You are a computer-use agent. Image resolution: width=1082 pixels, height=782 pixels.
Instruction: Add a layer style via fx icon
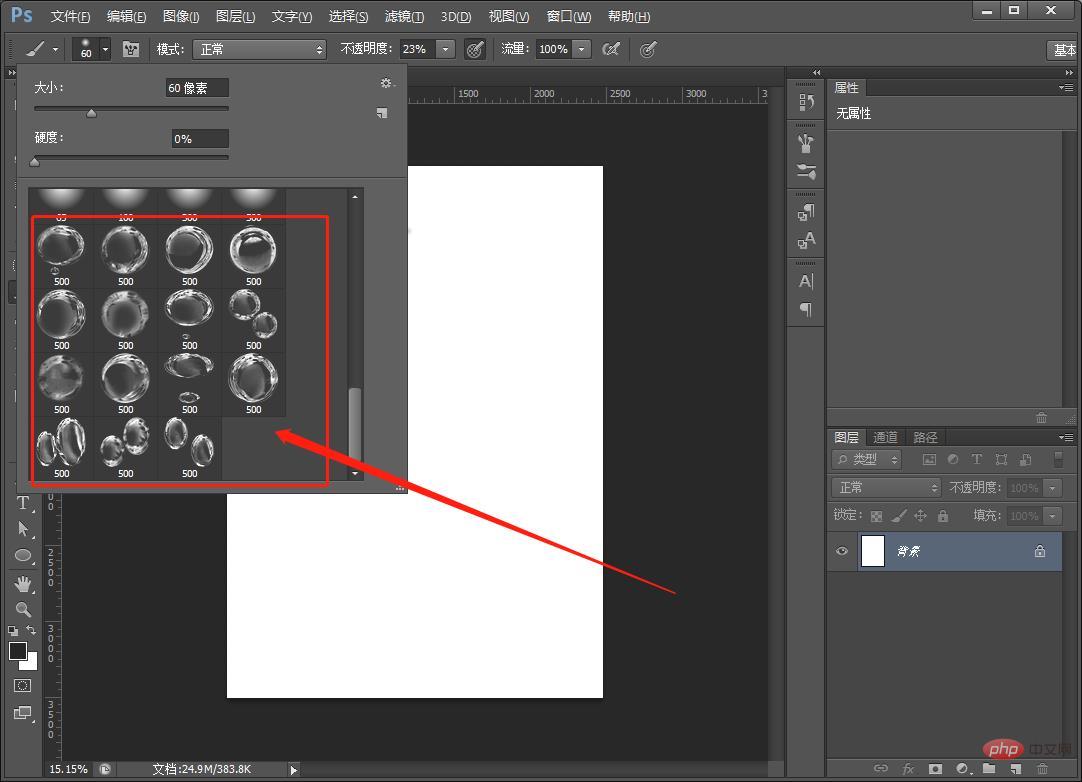coord(908,768)
